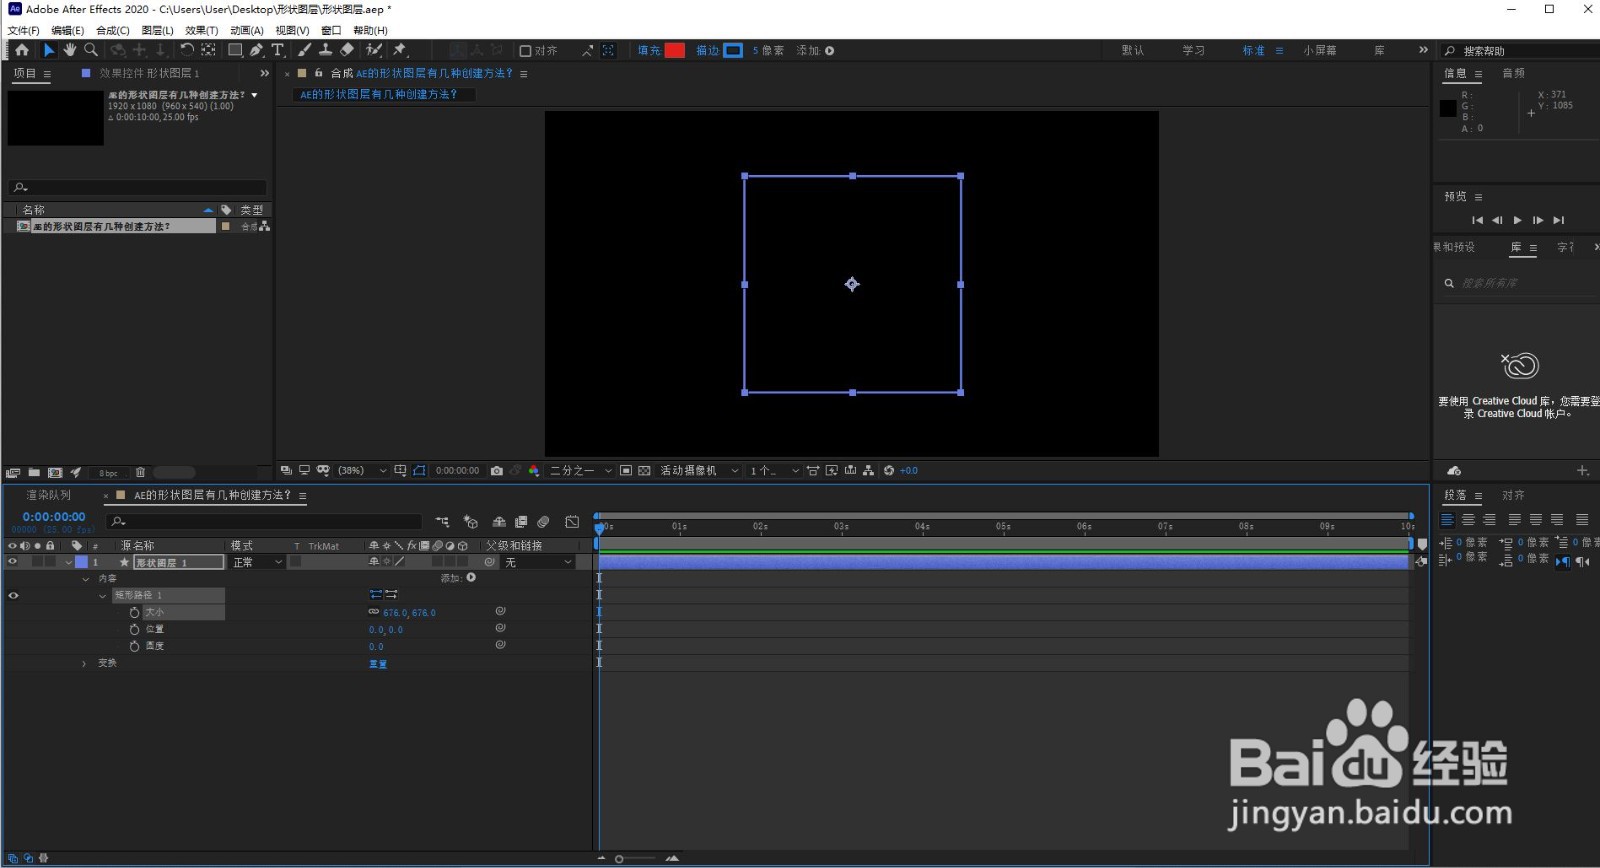Select the Zoom magnifier tool
The image size is (1600, 868).
91,50
